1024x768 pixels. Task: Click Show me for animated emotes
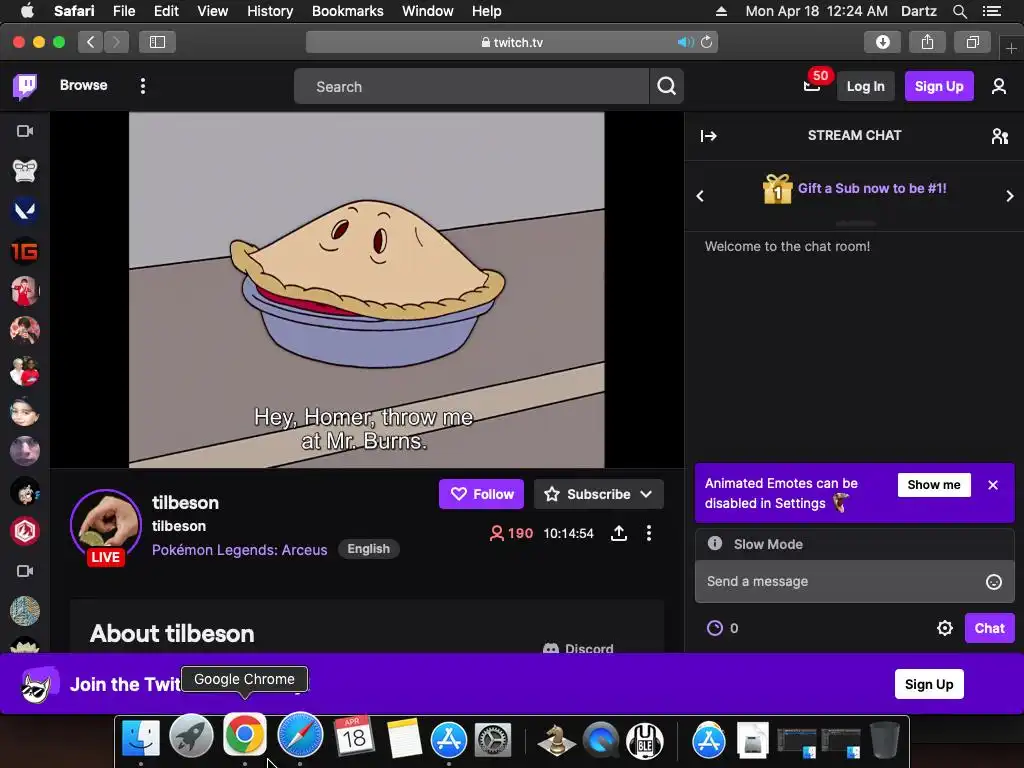pyautogui.click(x=934, y=485)
